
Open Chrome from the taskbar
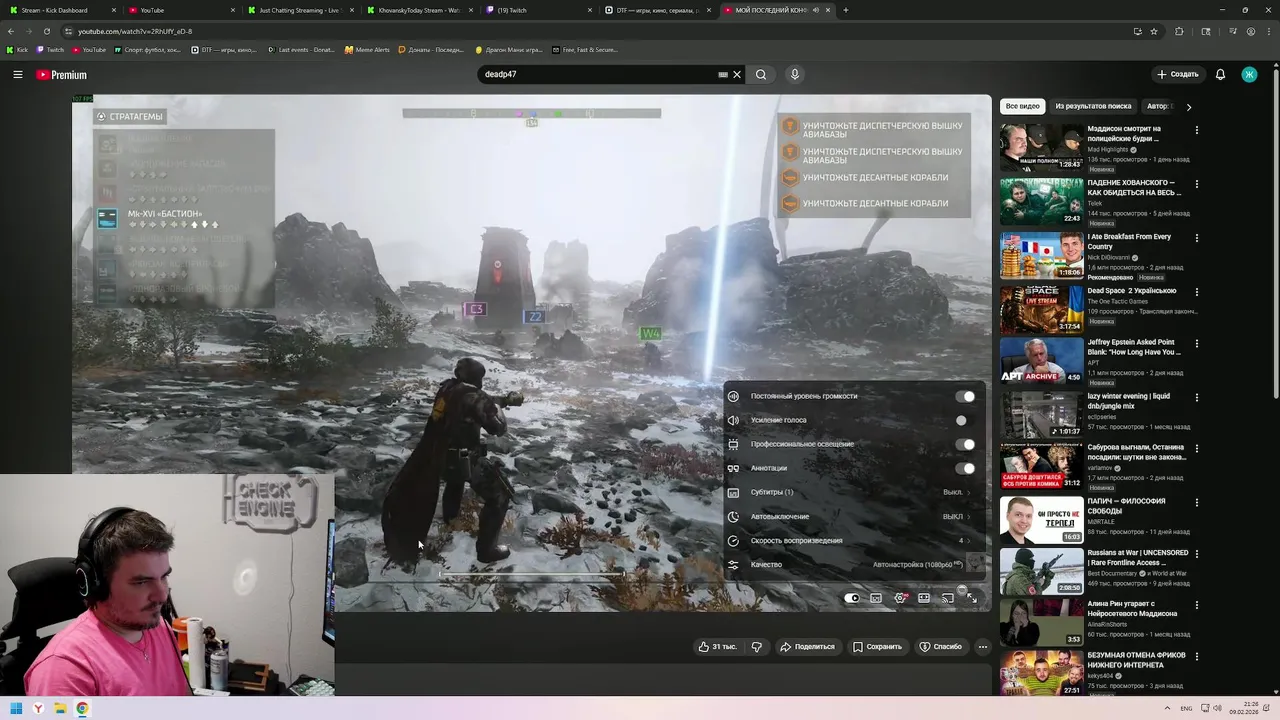tap(82, 708)
